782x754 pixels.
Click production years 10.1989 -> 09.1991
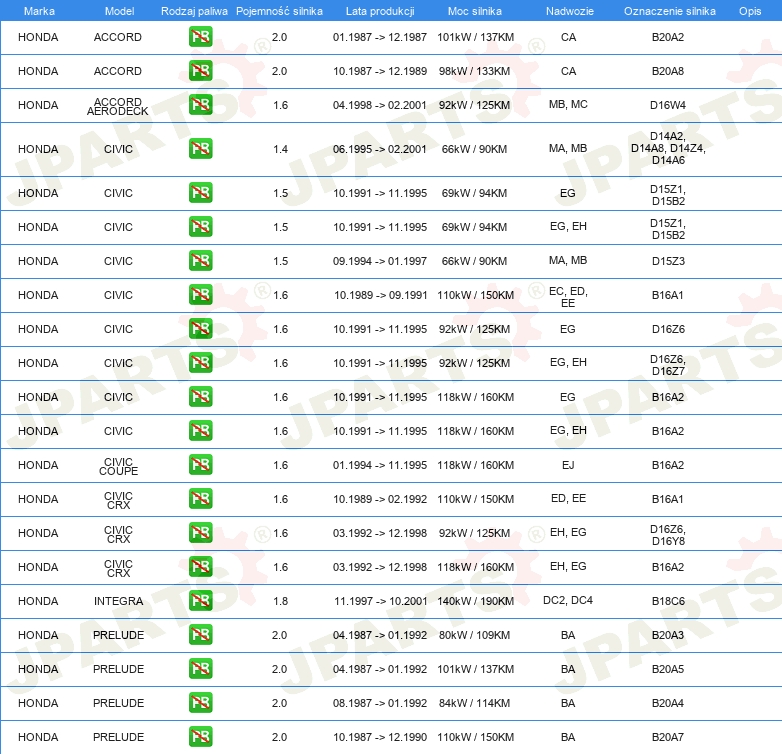381,295
